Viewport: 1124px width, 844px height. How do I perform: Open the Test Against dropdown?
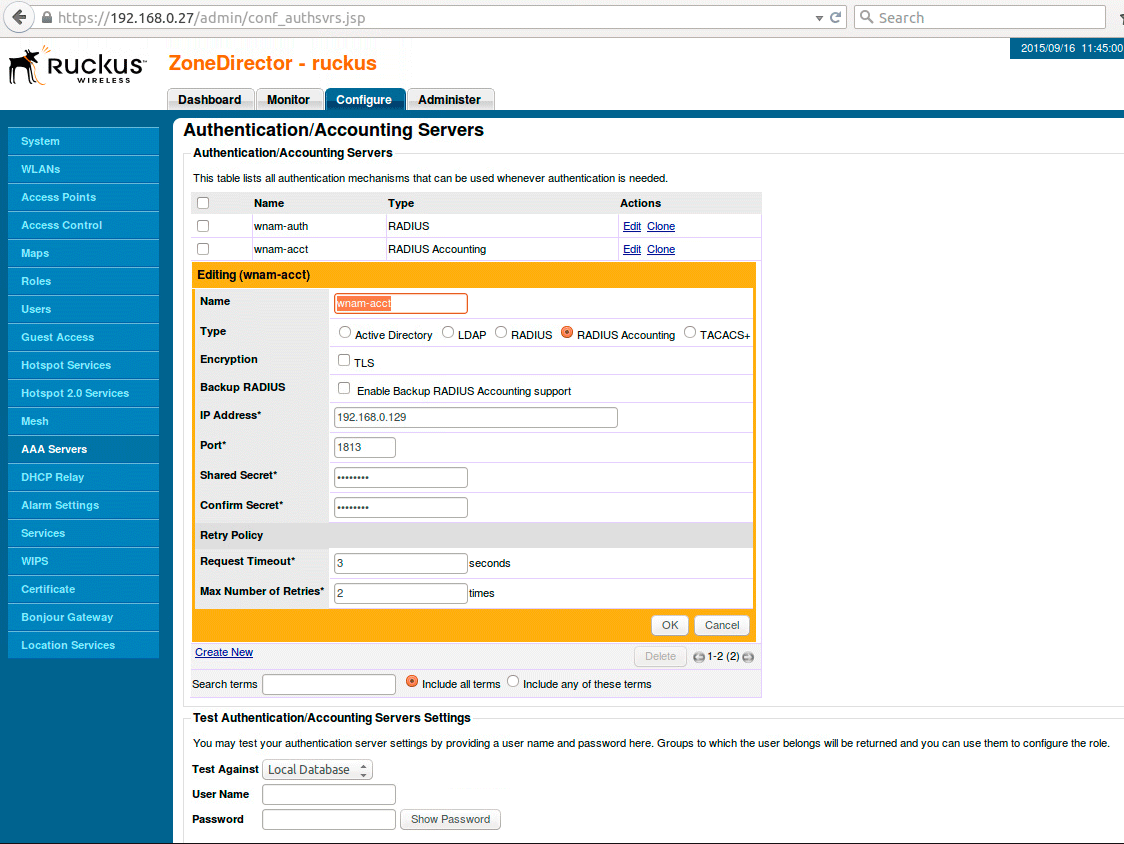(317, 769)
